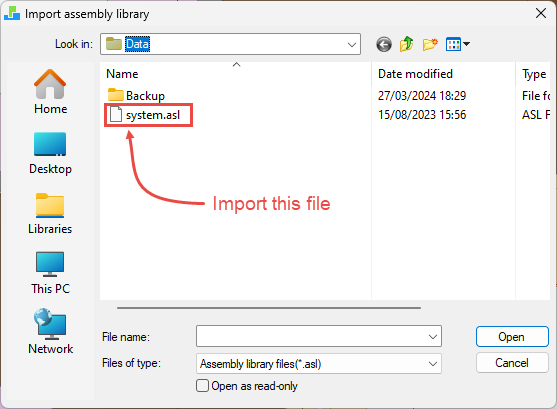Click the Open button
The image size is (557, 409).
[512, 337]
